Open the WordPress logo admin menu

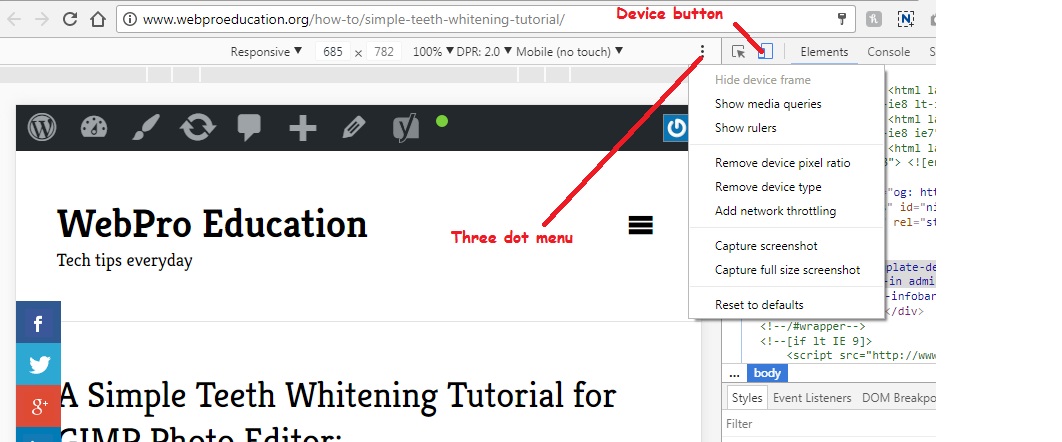(42, 127)
